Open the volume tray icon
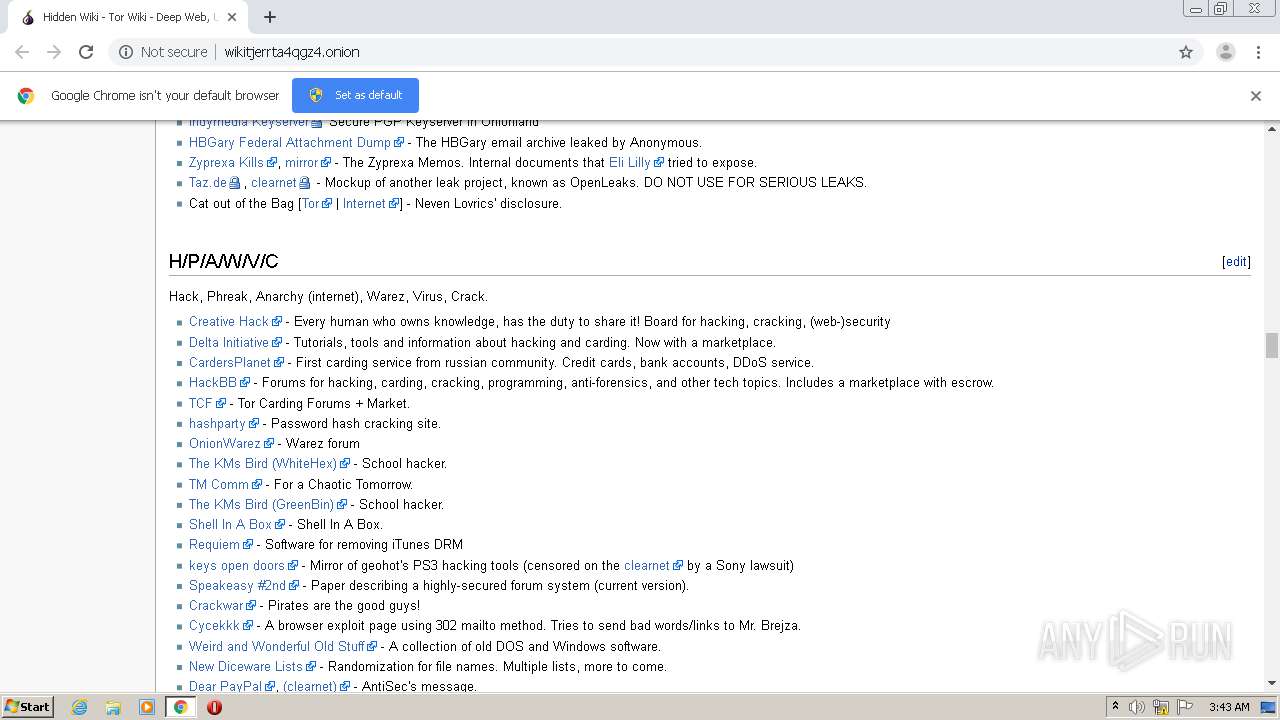Screen dimensions: 1280x720 click(1137, 707)
